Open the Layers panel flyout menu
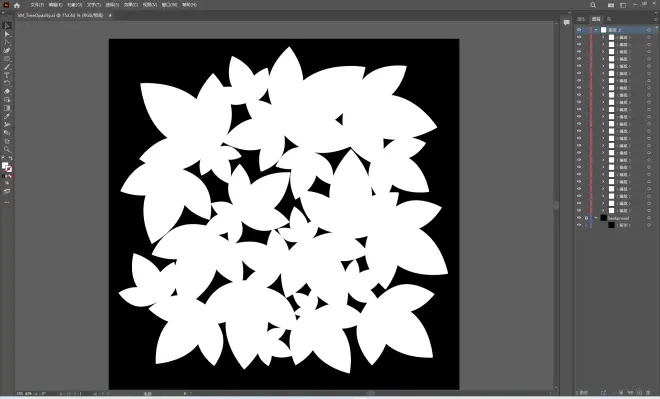This screenshot has width=660, height=399. [656, 19]
